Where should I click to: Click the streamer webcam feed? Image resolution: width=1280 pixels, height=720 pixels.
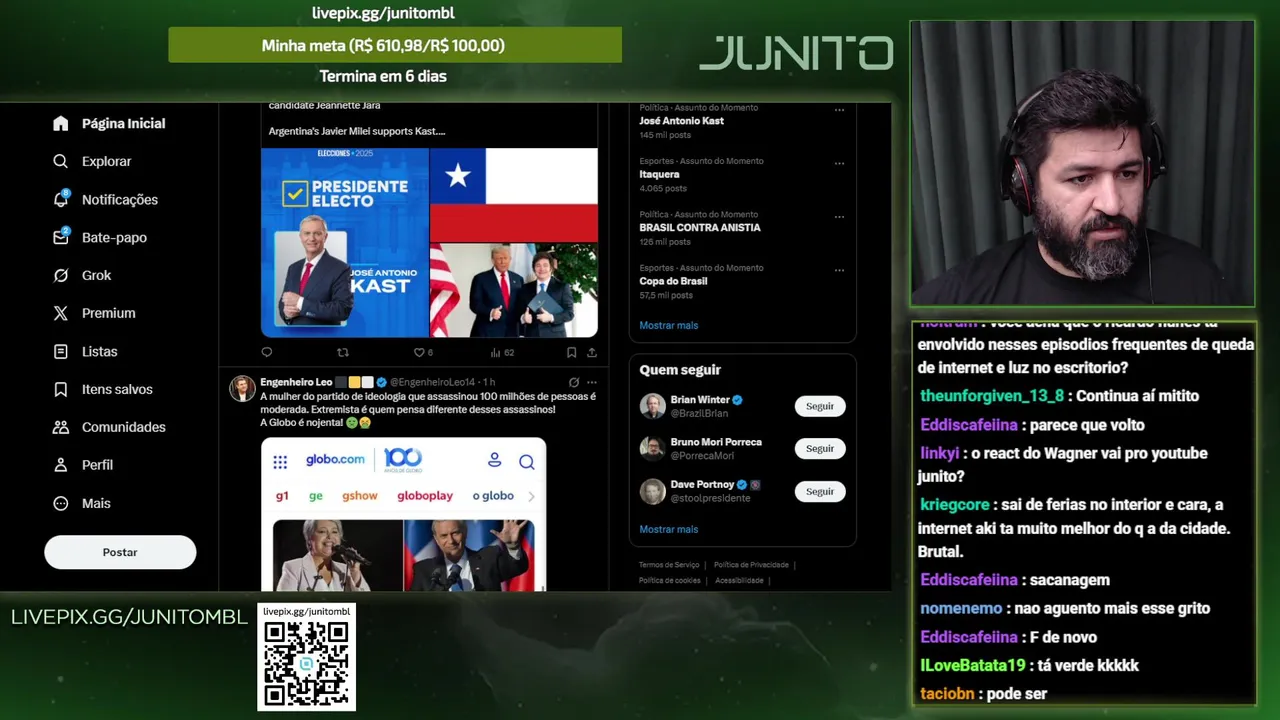1082,163
